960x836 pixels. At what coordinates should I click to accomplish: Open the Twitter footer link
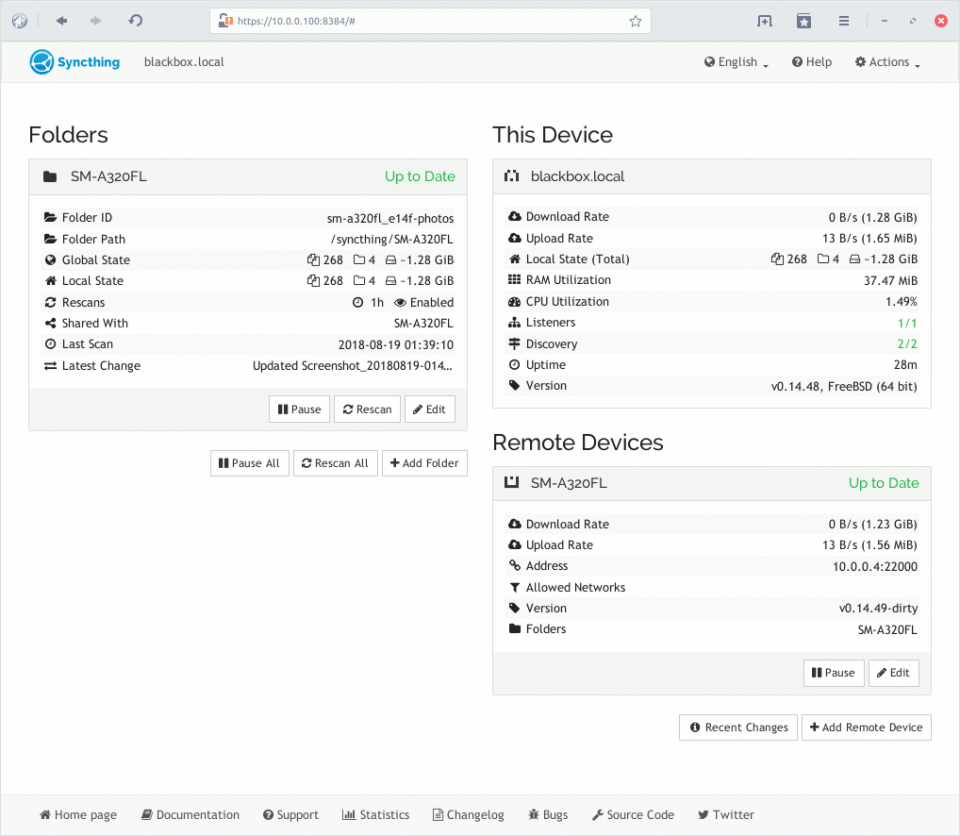click(x=726, y=815)
